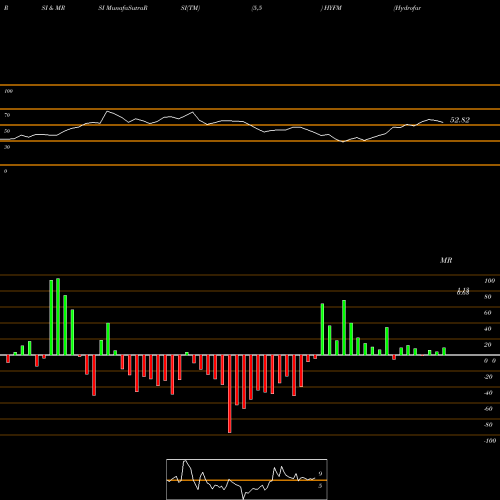
Task: Click the -40 label on MR axis
Action: pyautogui.click(x=488, y=393)
